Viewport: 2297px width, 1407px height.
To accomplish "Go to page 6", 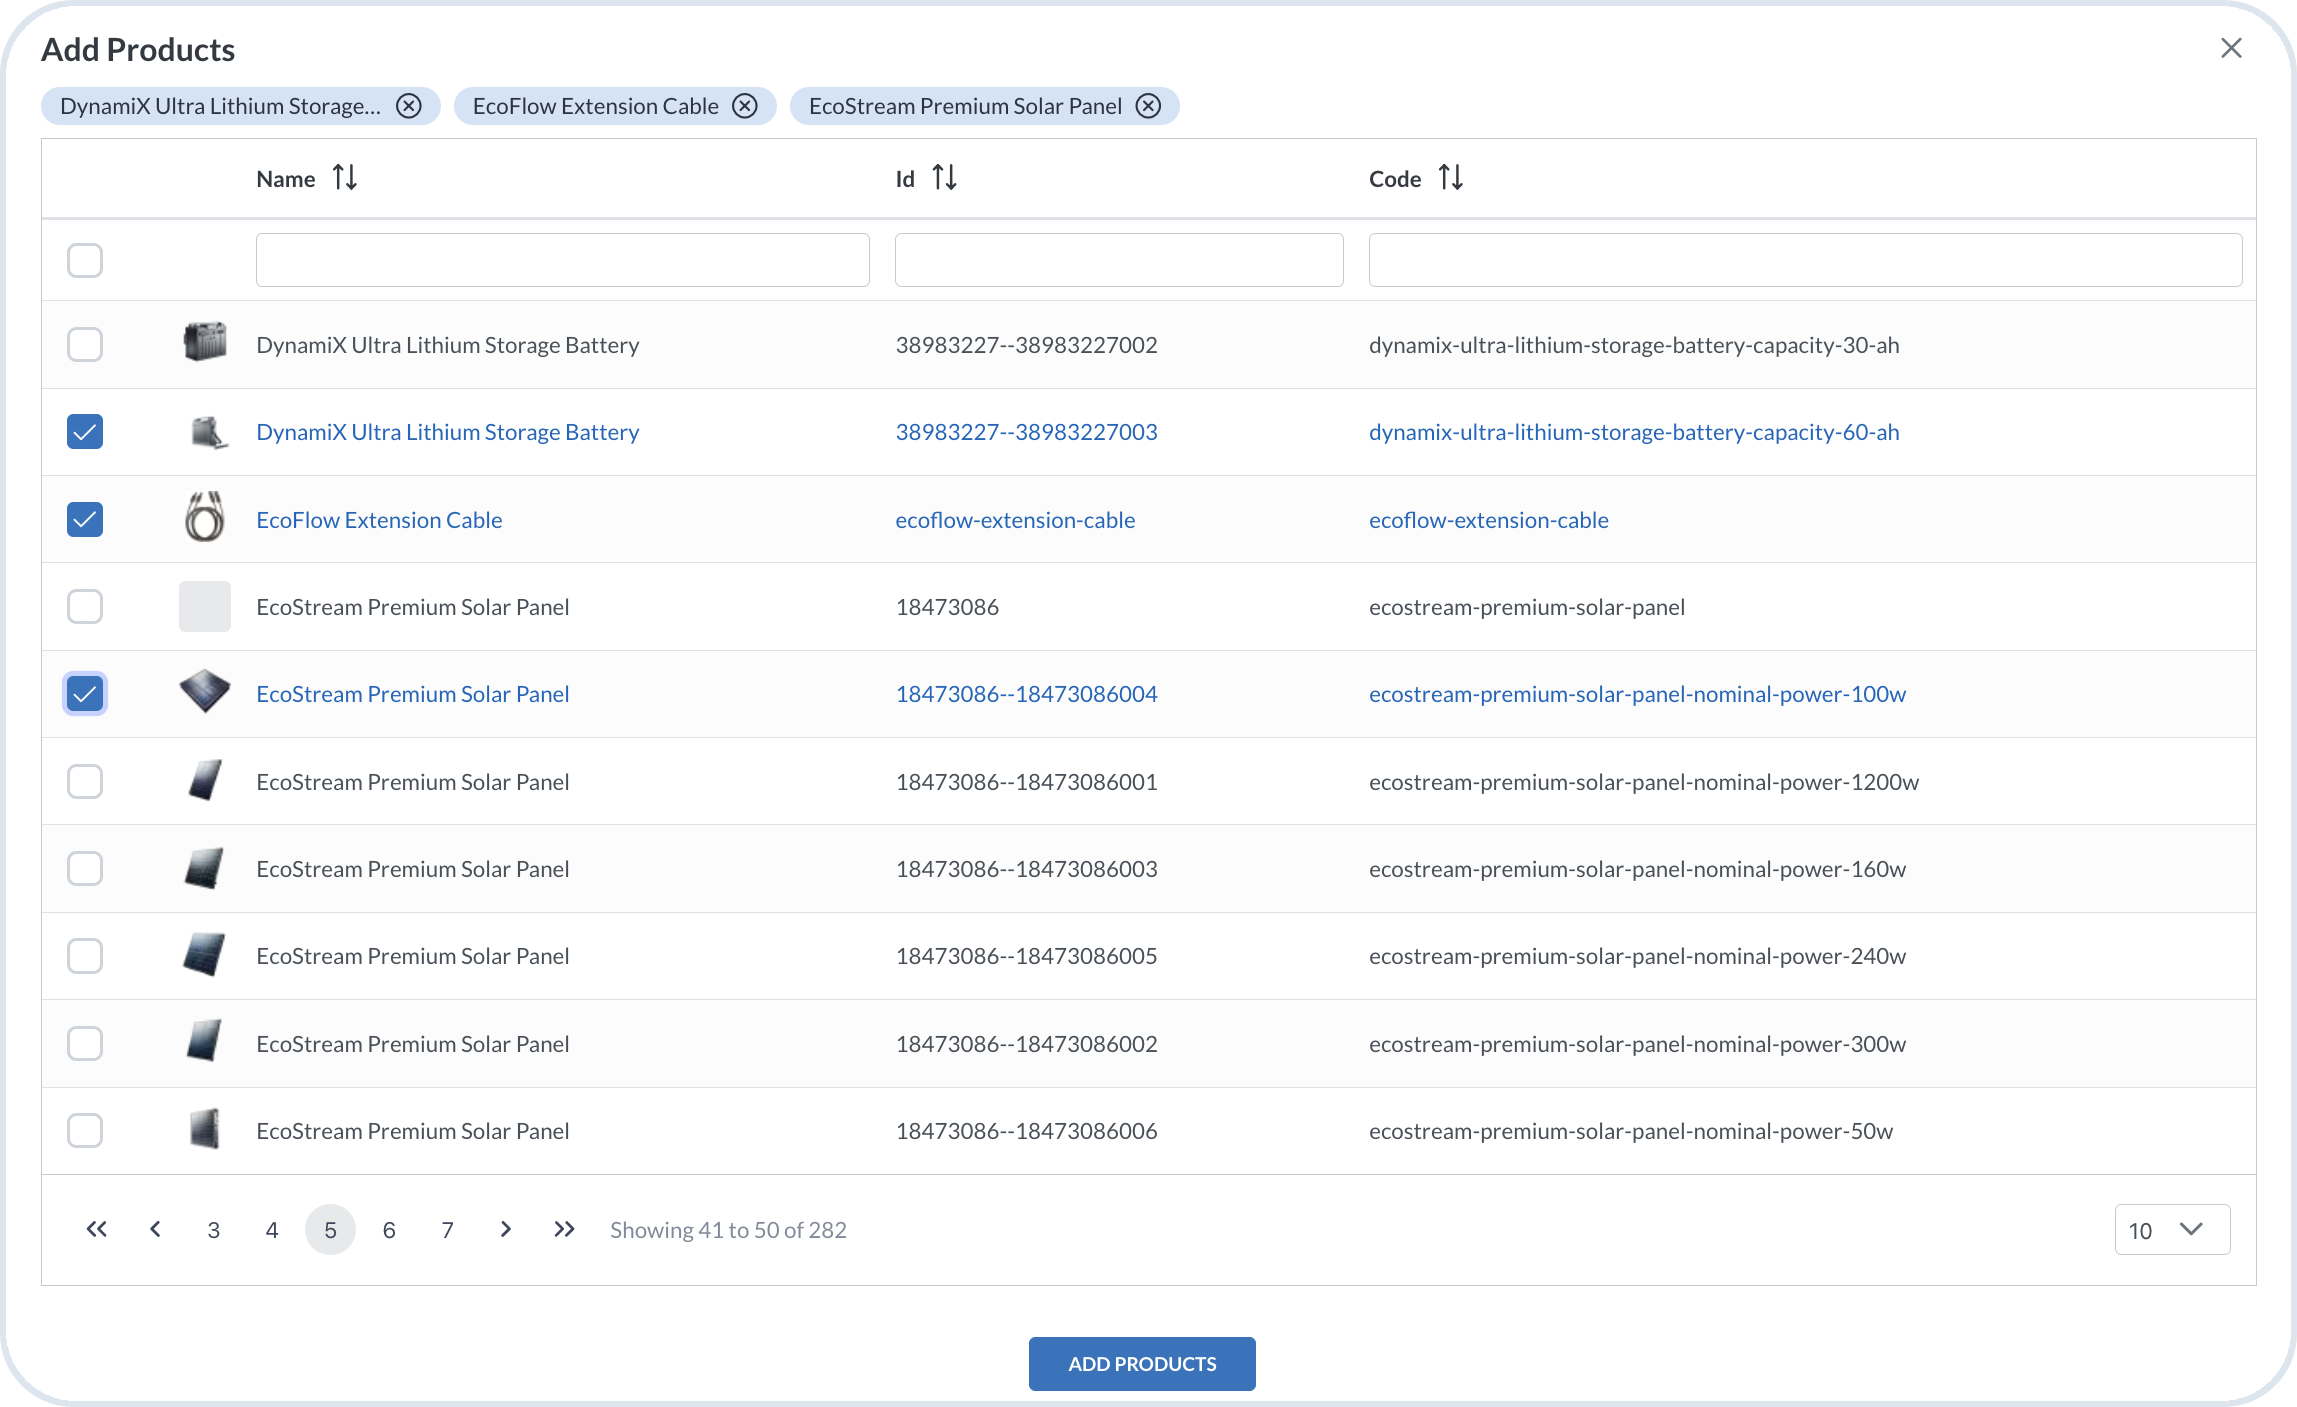I will [389, 1229].
